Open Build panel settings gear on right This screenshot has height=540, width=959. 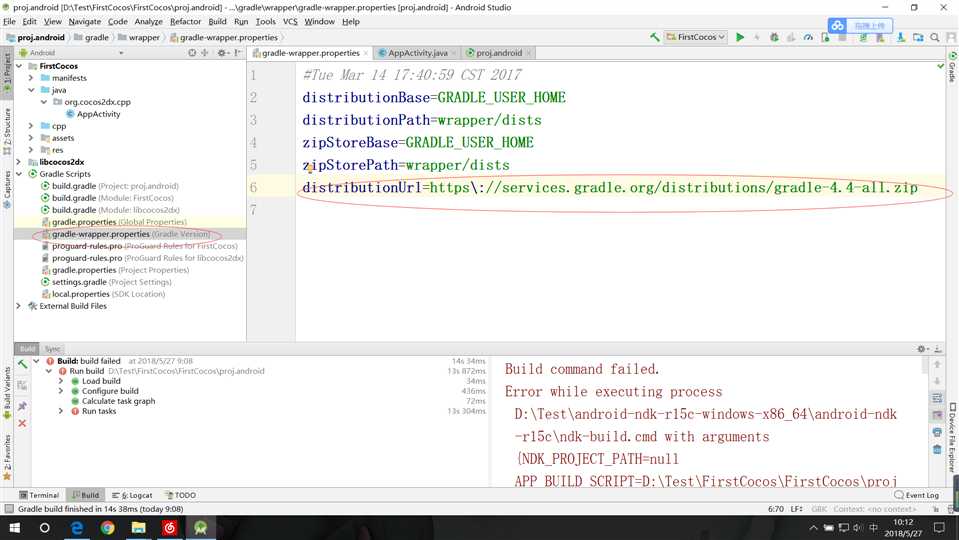pyautogui.click(x=922, y=349)
